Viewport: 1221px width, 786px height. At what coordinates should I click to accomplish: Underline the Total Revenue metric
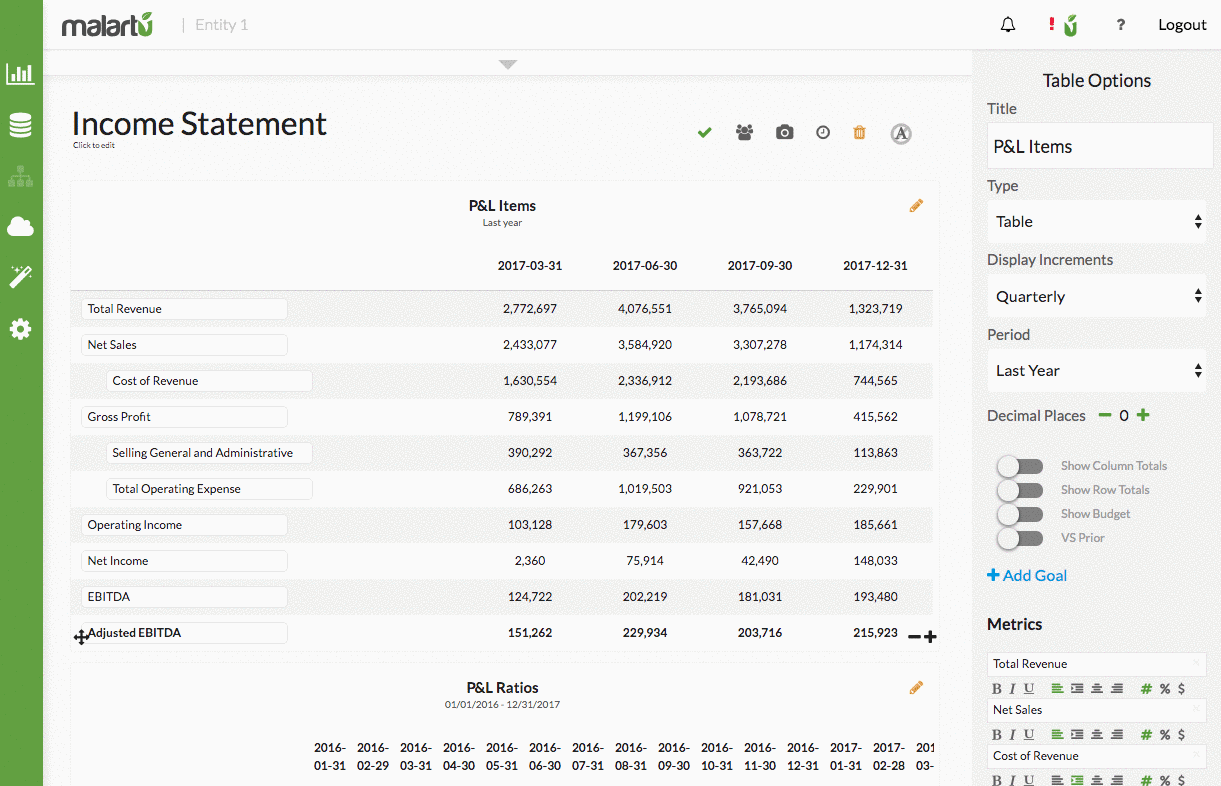pyautogui.click(x=1029, y=689)
